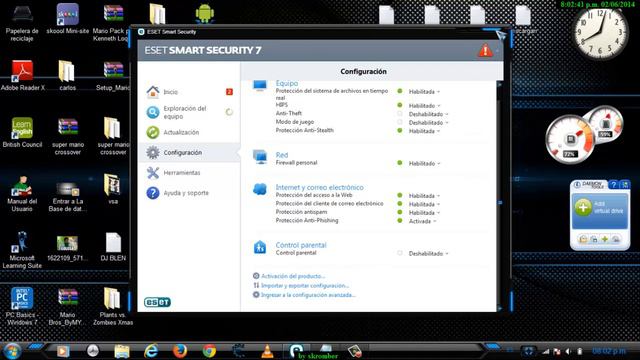640x360 pixels.
Task: Launch Internet Explorer from taskbar
Action: click(151, 351)
